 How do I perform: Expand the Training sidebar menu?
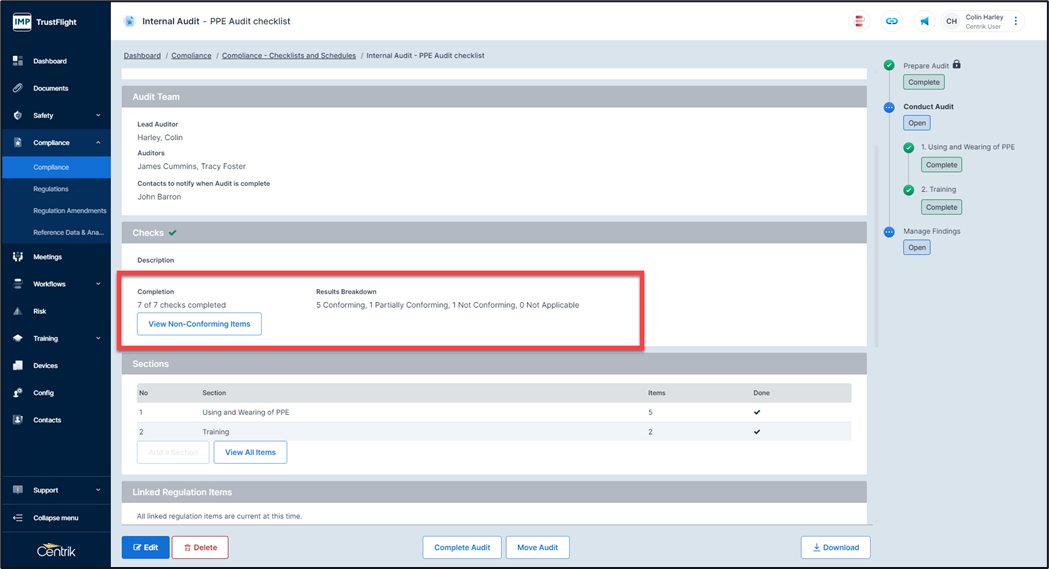tap(98, 339)
